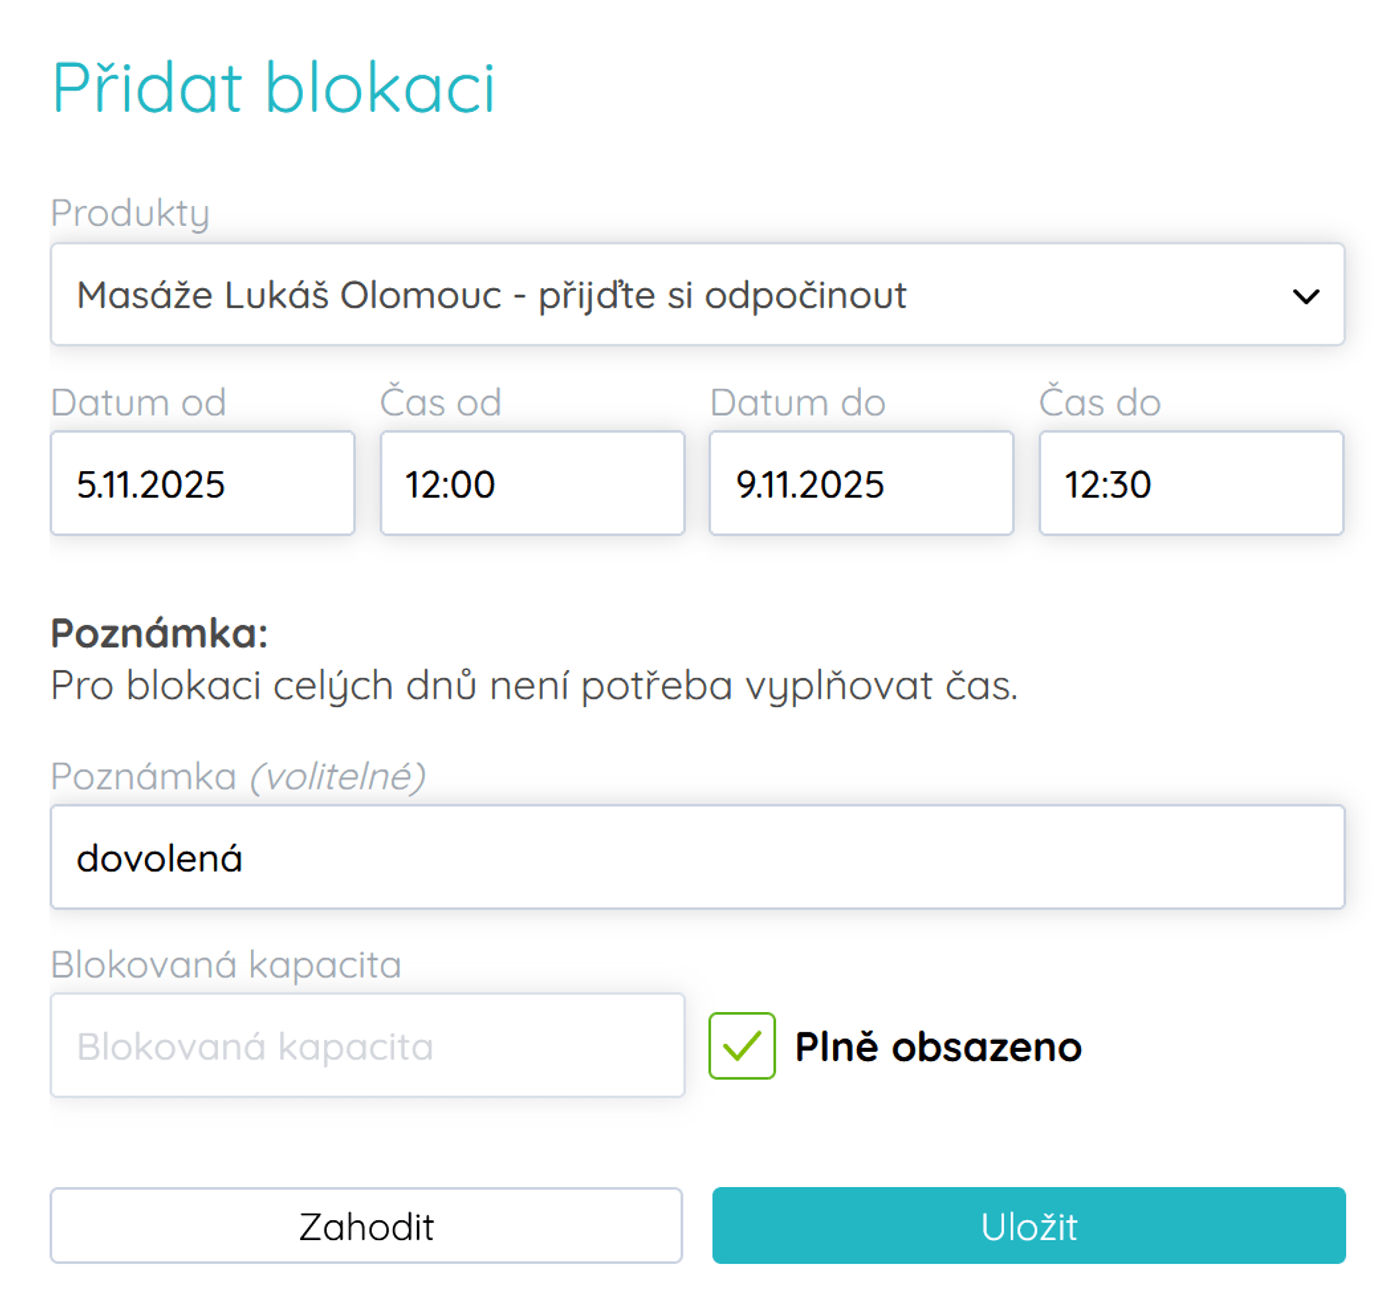Click the note text about blocking whole days

point(534,686)
